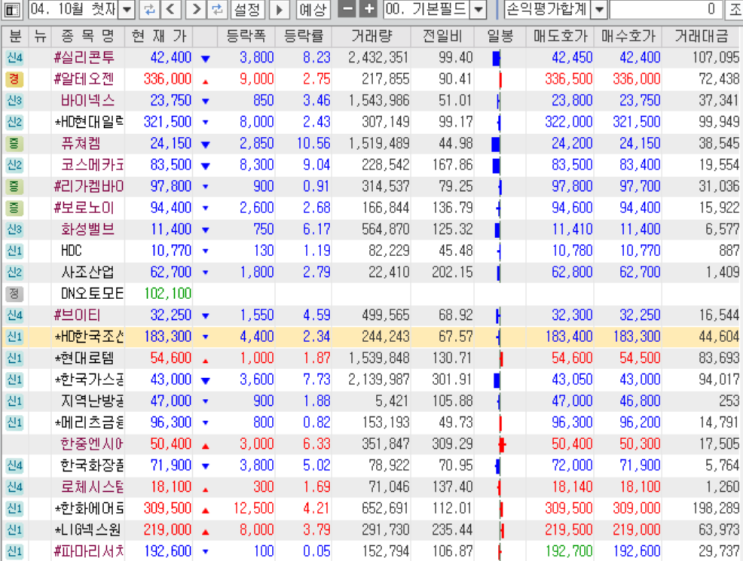Sort by 거래량 column header
This screenshot has height=561, width=743.
[x=372, y=36]
